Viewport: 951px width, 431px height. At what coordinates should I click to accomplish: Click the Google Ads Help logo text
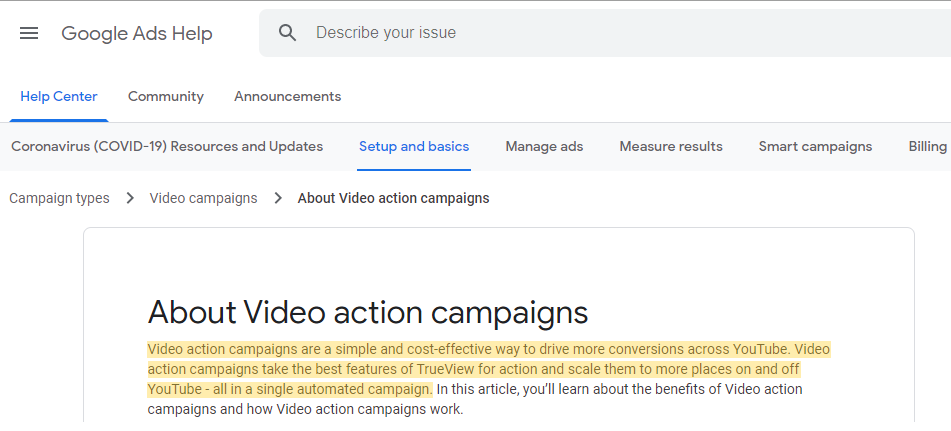[137, 33]
